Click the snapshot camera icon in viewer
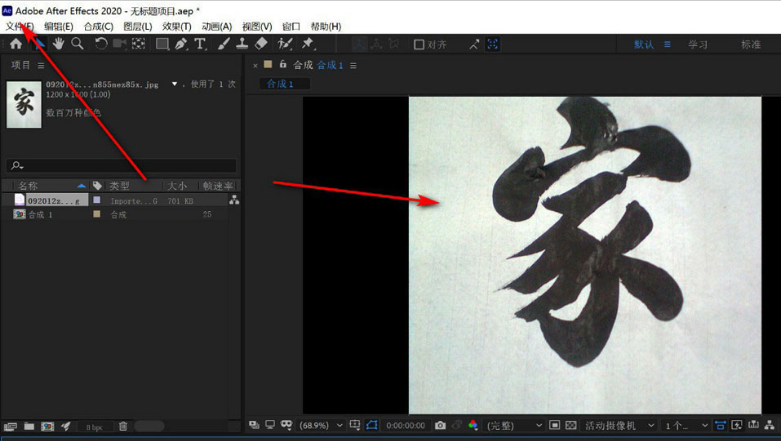 point(440,426)
